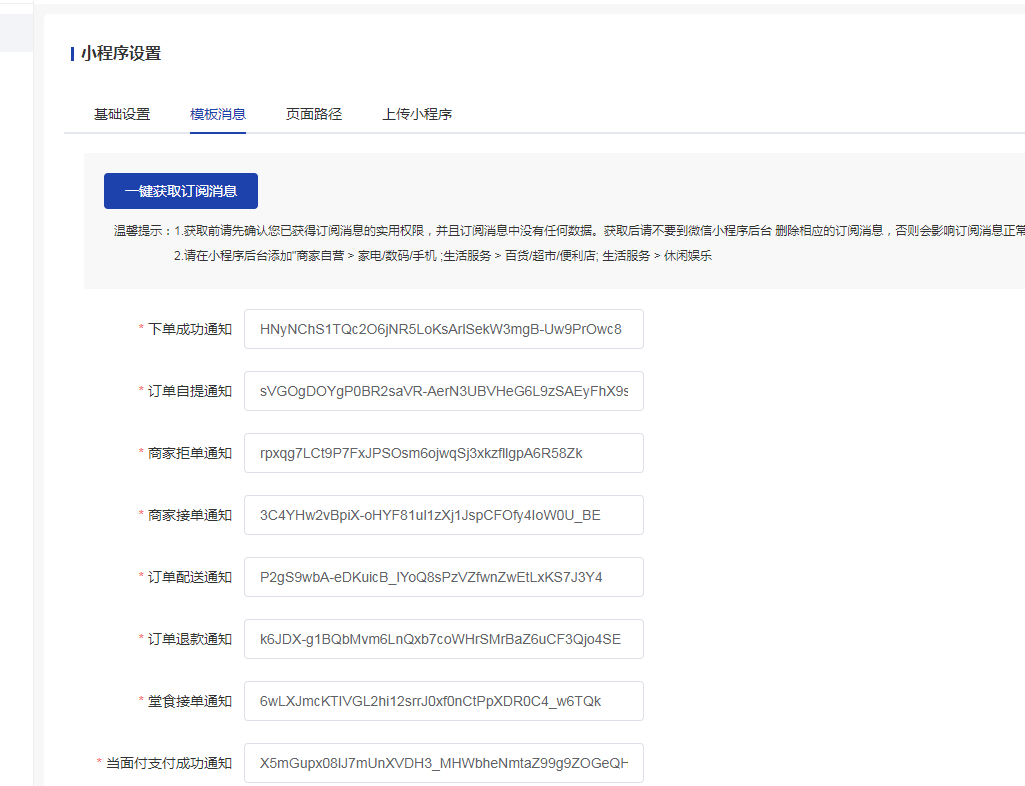Screen dimensions: 1025x786
Task: Click the 订单自提通知 template ID field
Action: [x=444, y=391]
